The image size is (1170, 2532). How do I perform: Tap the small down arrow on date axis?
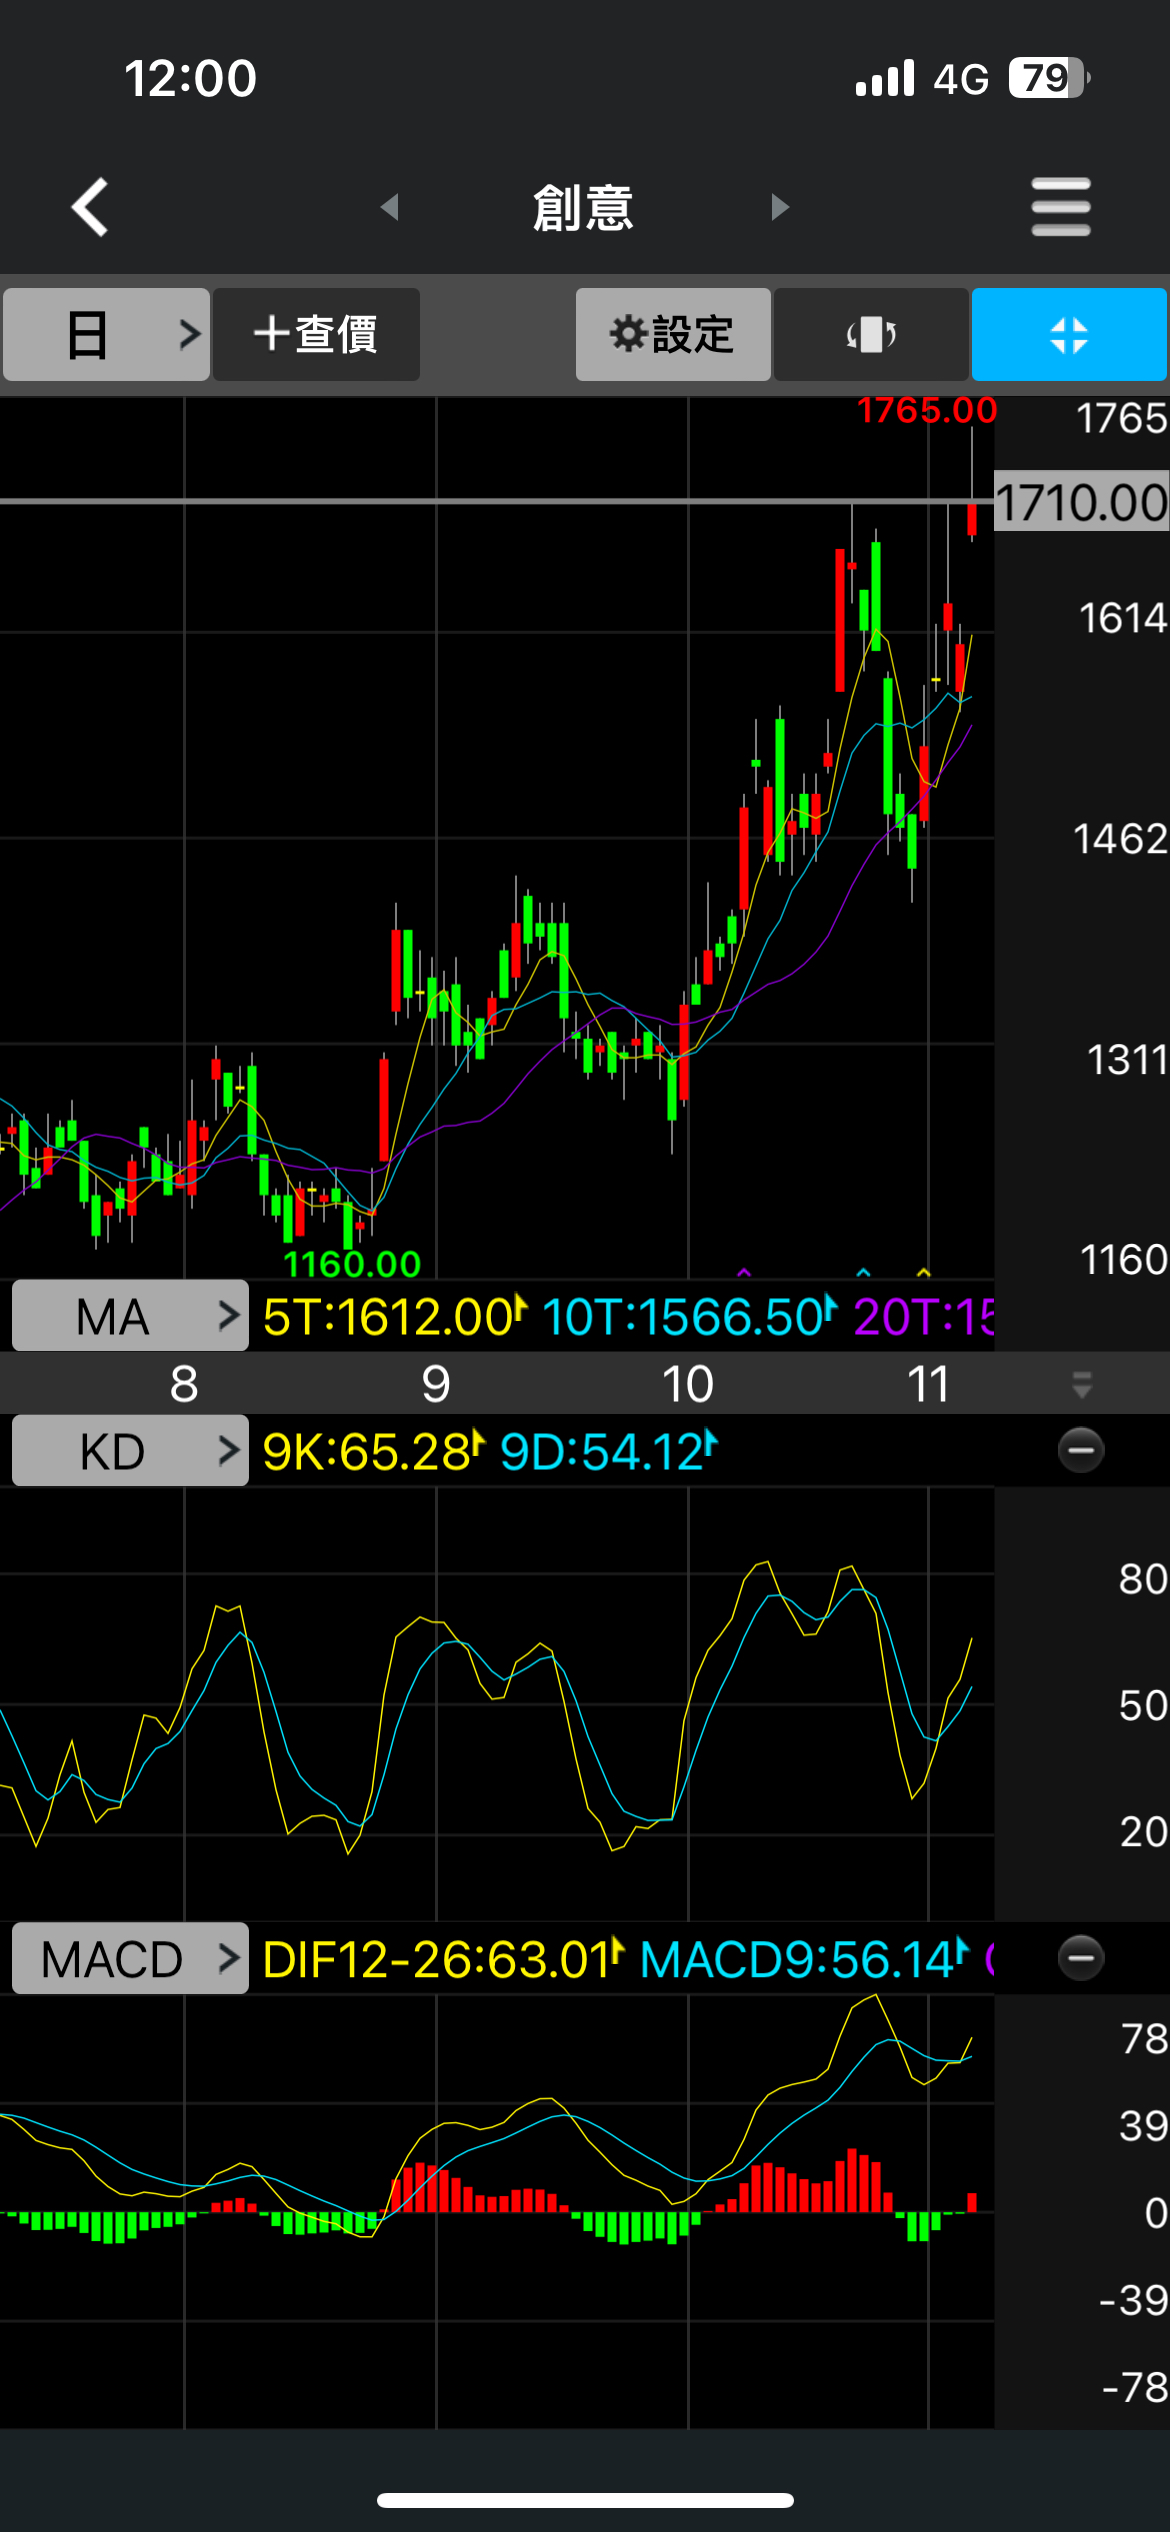point(1081,1385)
